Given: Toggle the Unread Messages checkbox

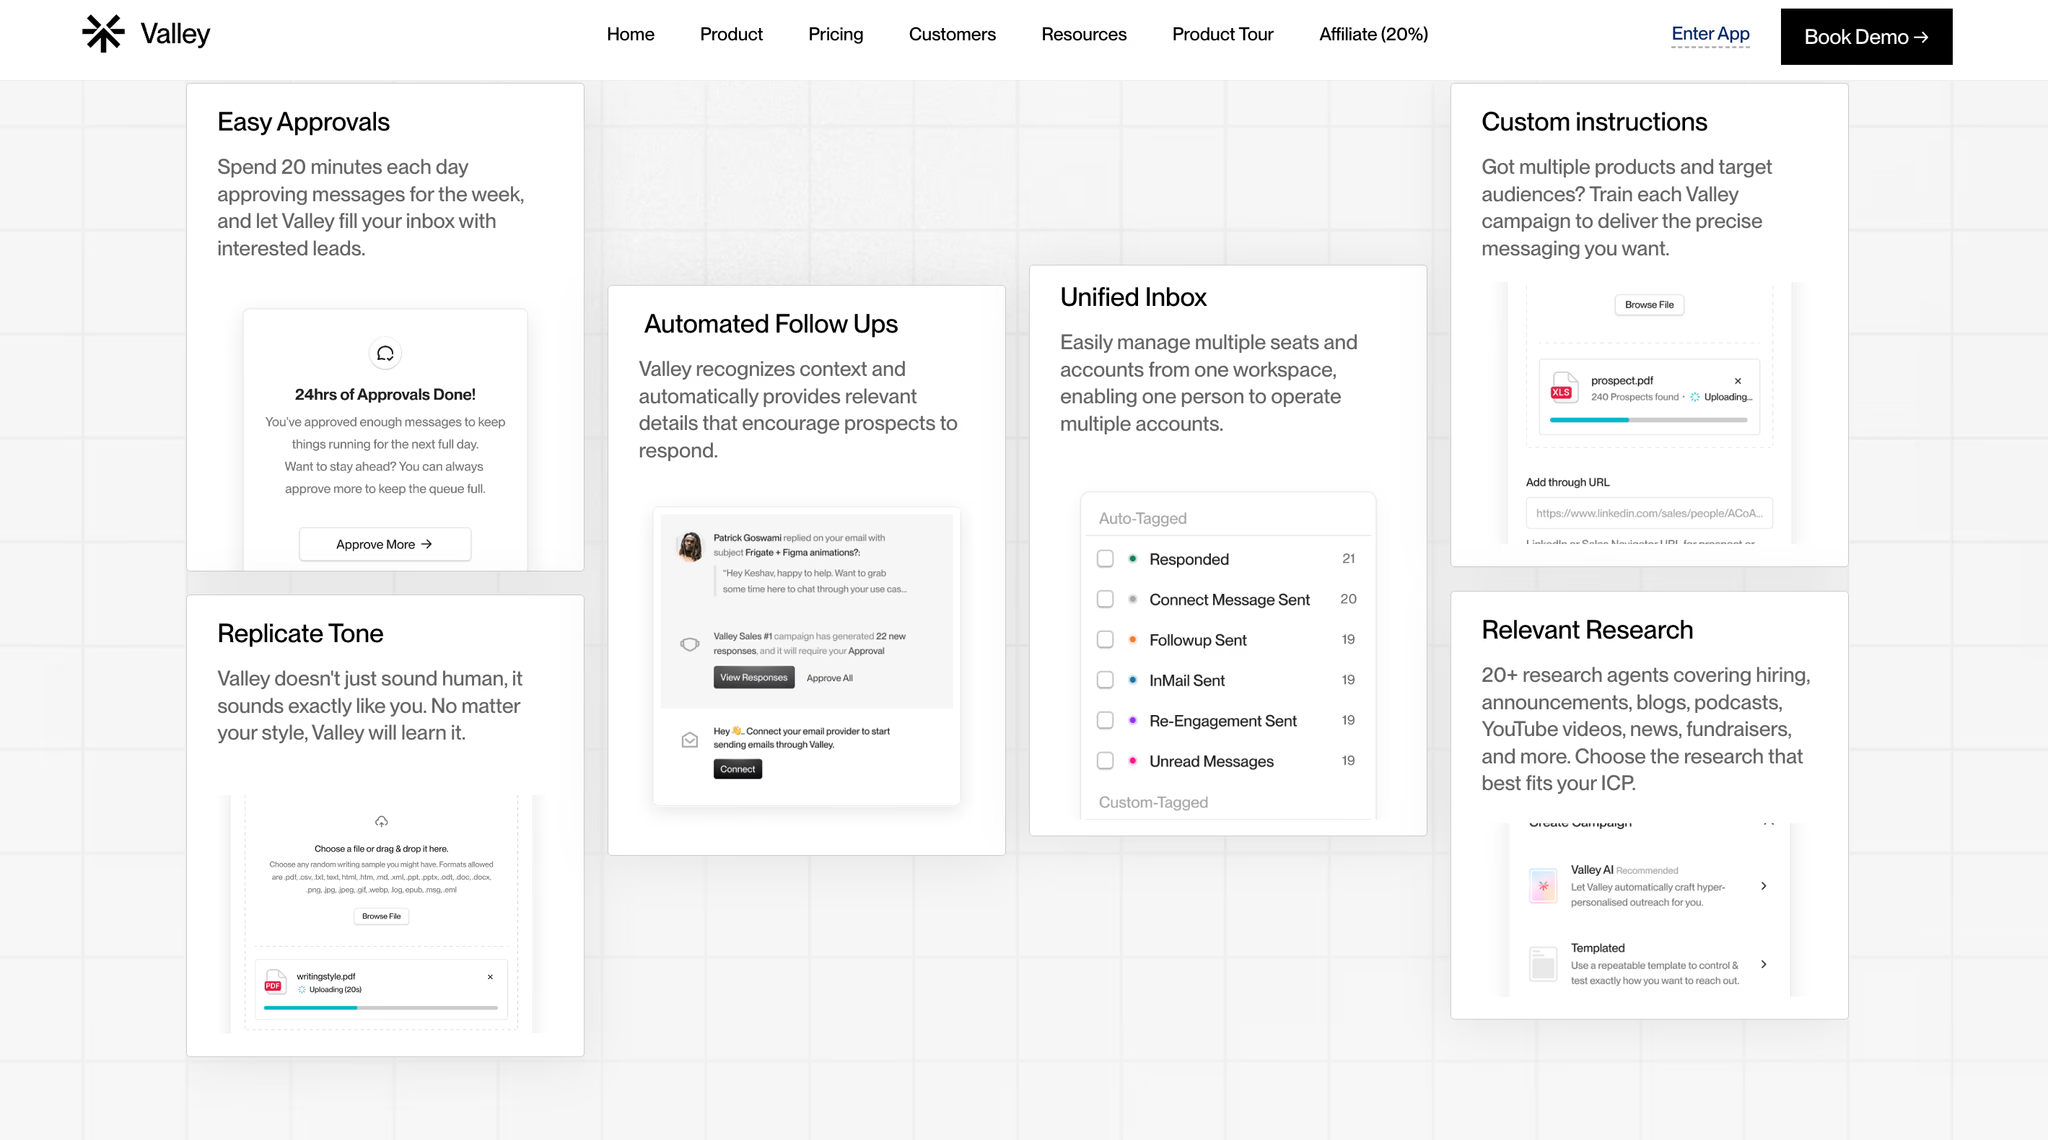Looking at the screenshot, I should [x=1105, y=761].
